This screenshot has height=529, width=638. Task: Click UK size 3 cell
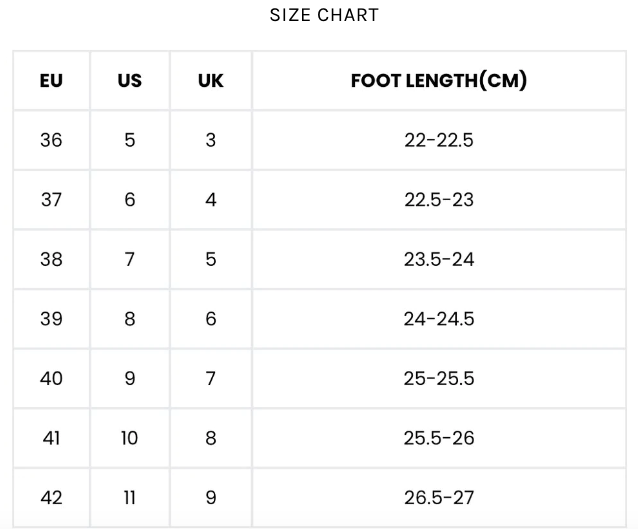(x=210, y=140)
